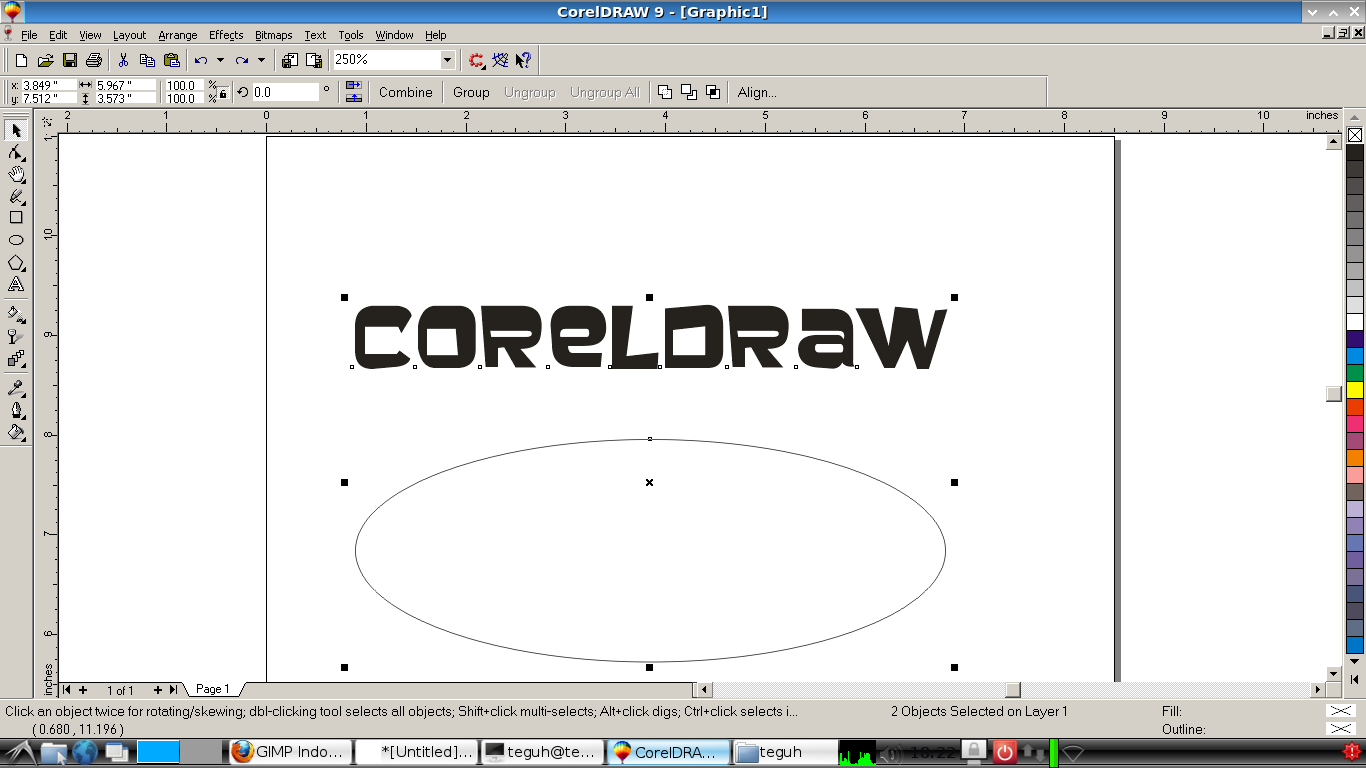Screen dimensions: 1366x768
Task: Select the Shape tool
Action: (15, 153)
